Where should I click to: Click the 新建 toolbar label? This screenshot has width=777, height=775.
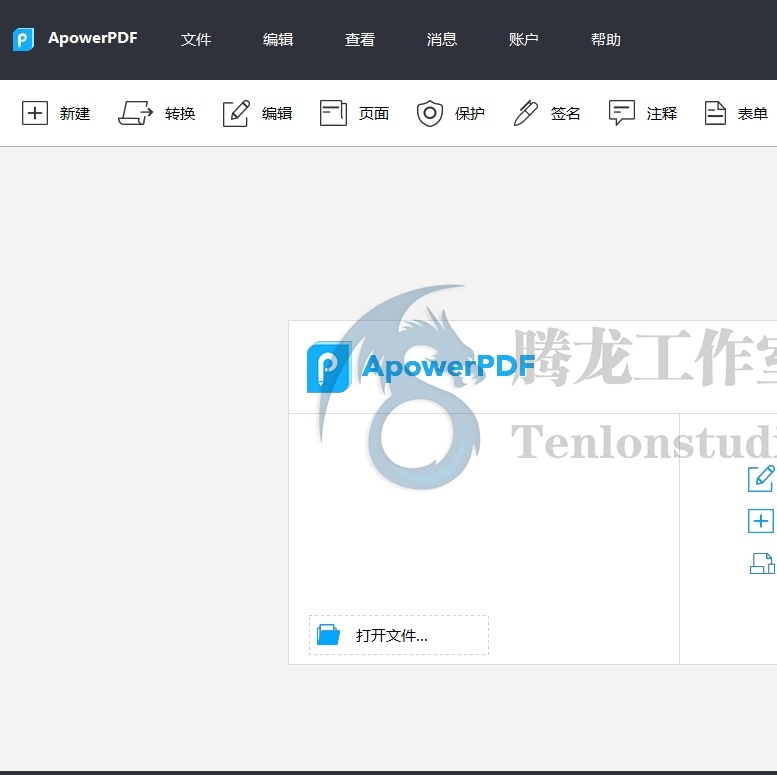[x=75, y=113]
